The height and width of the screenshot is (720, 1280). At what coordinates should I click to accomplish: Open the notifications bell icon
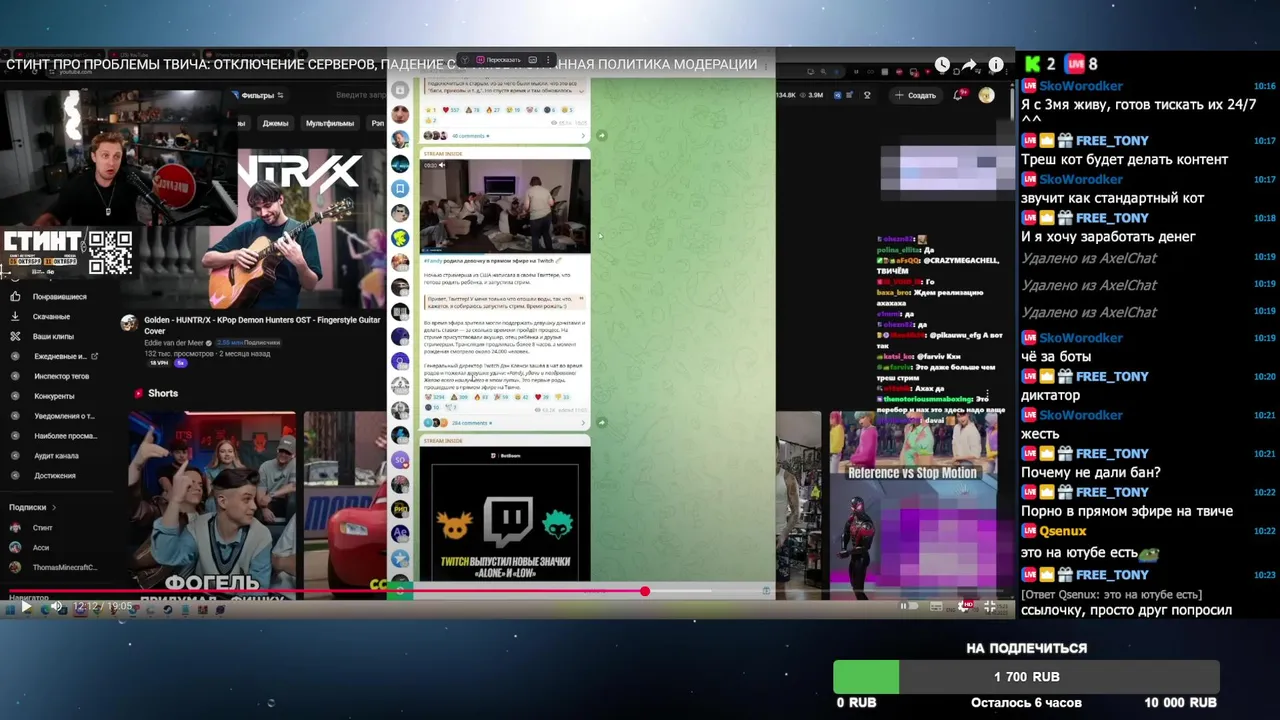(x=959, y=95)
